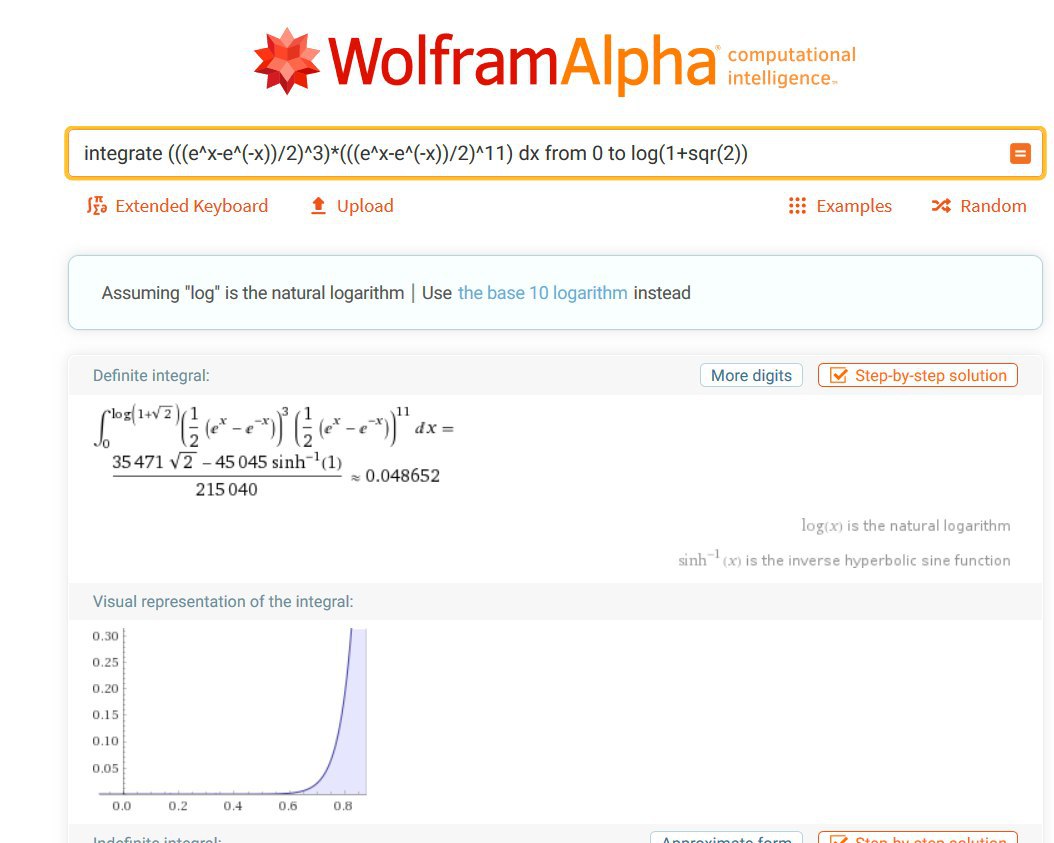Screen dimensions: 1054x843
Task: Click the denominator 215 040 in the result
Action: [227, 489]
